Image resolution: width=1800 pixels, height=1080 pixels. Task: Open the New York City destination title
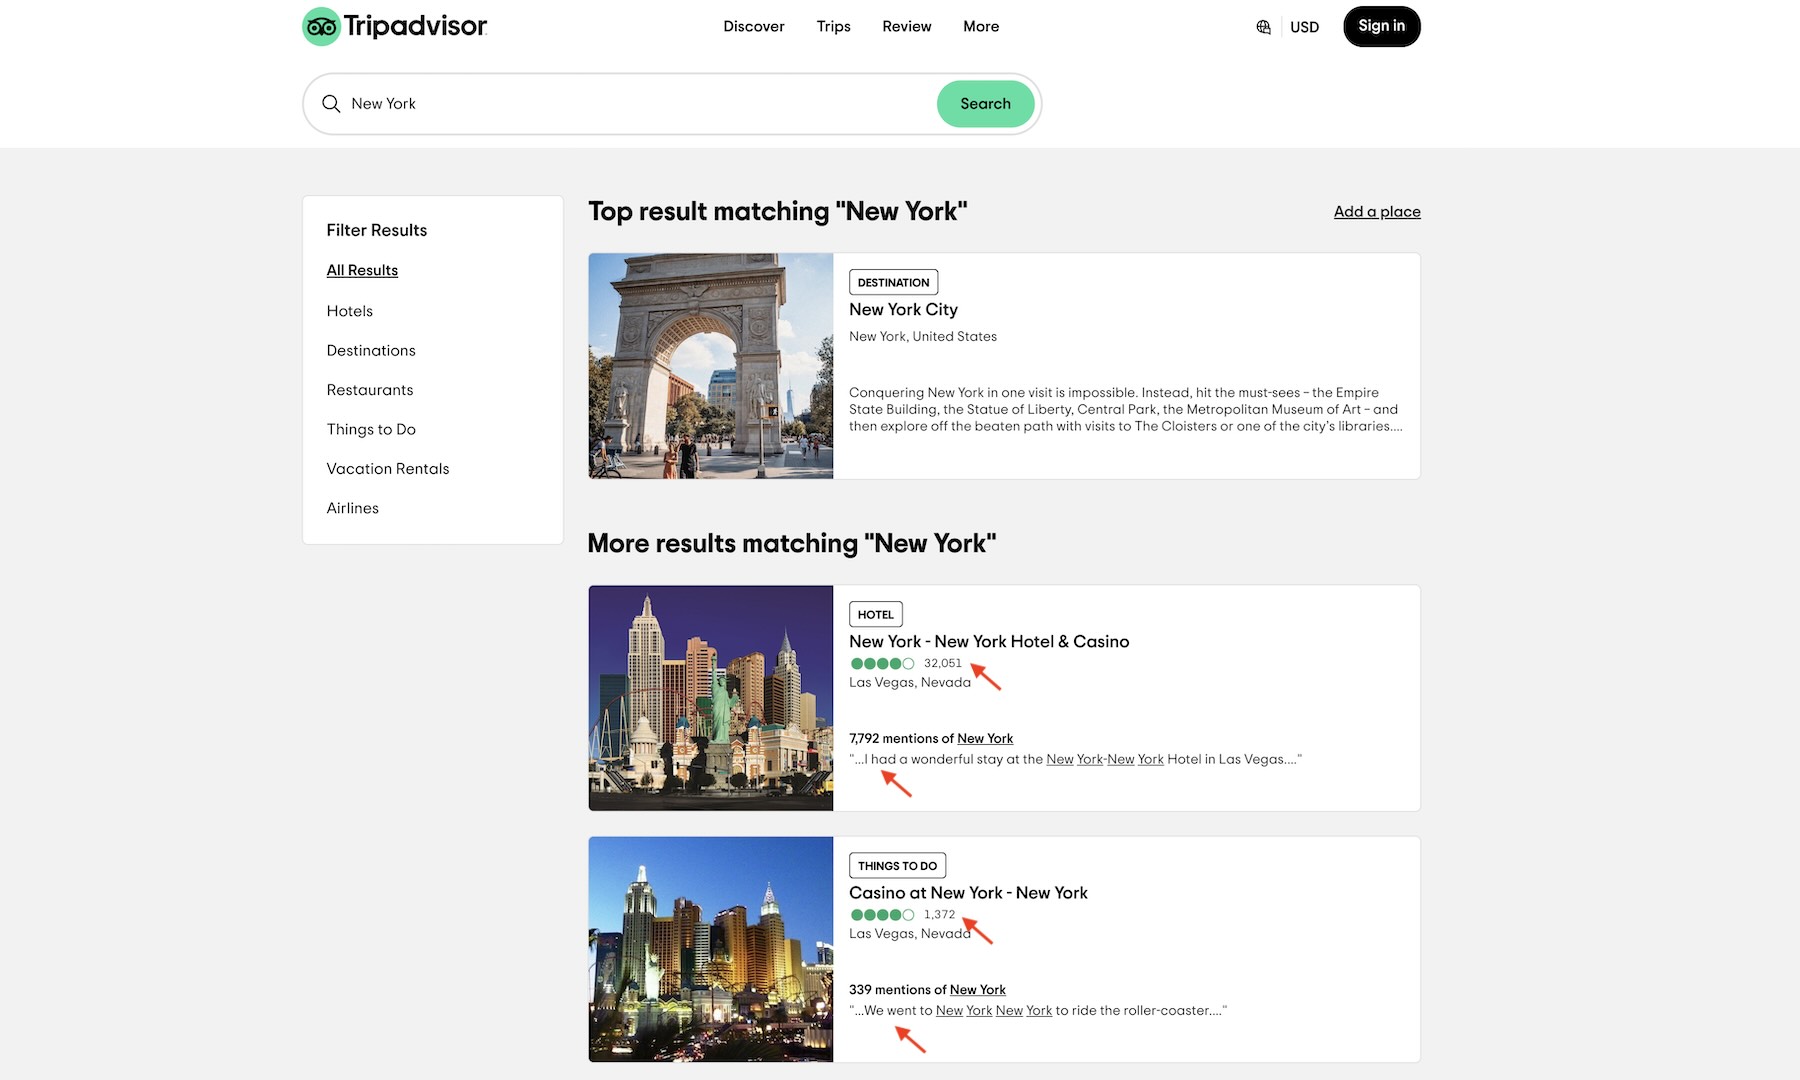pyautogui.click(x=903, y=310)
